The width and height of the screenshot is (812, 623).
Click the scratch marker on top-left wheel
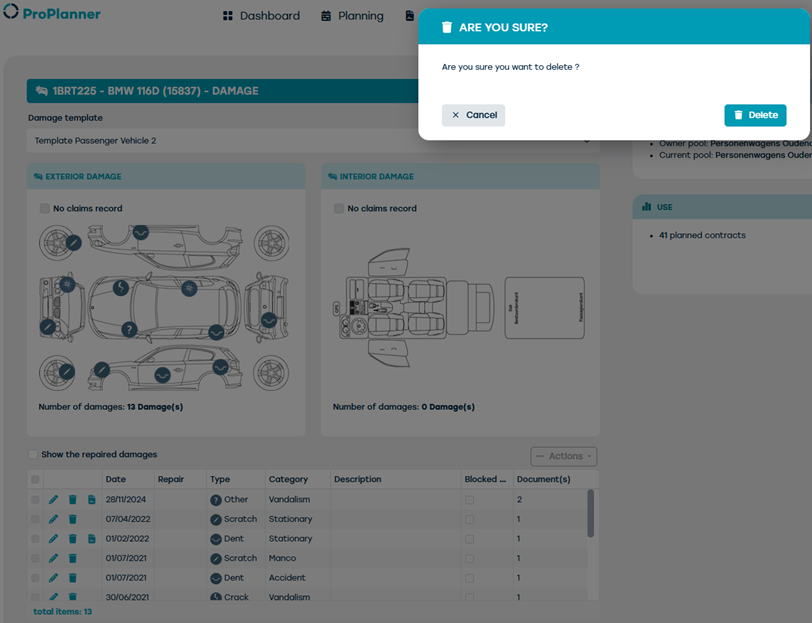click(74, 242)
